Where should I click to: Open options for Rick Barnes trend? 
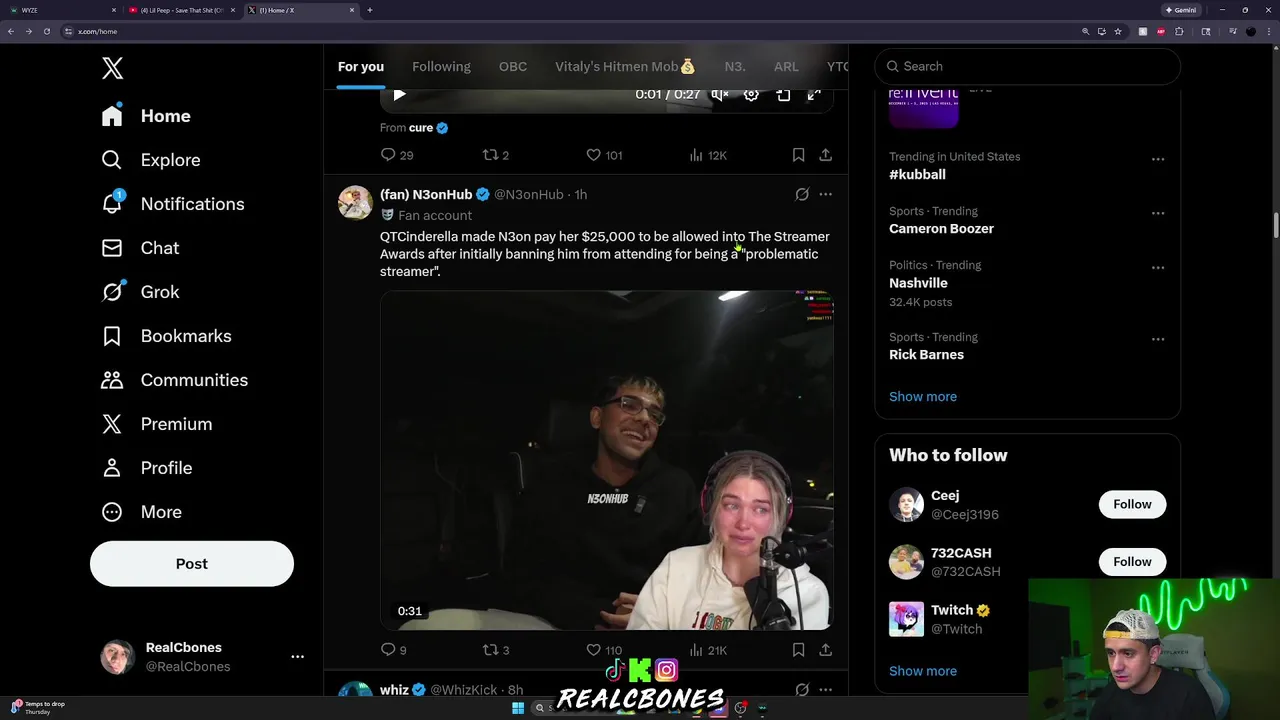1158,339
